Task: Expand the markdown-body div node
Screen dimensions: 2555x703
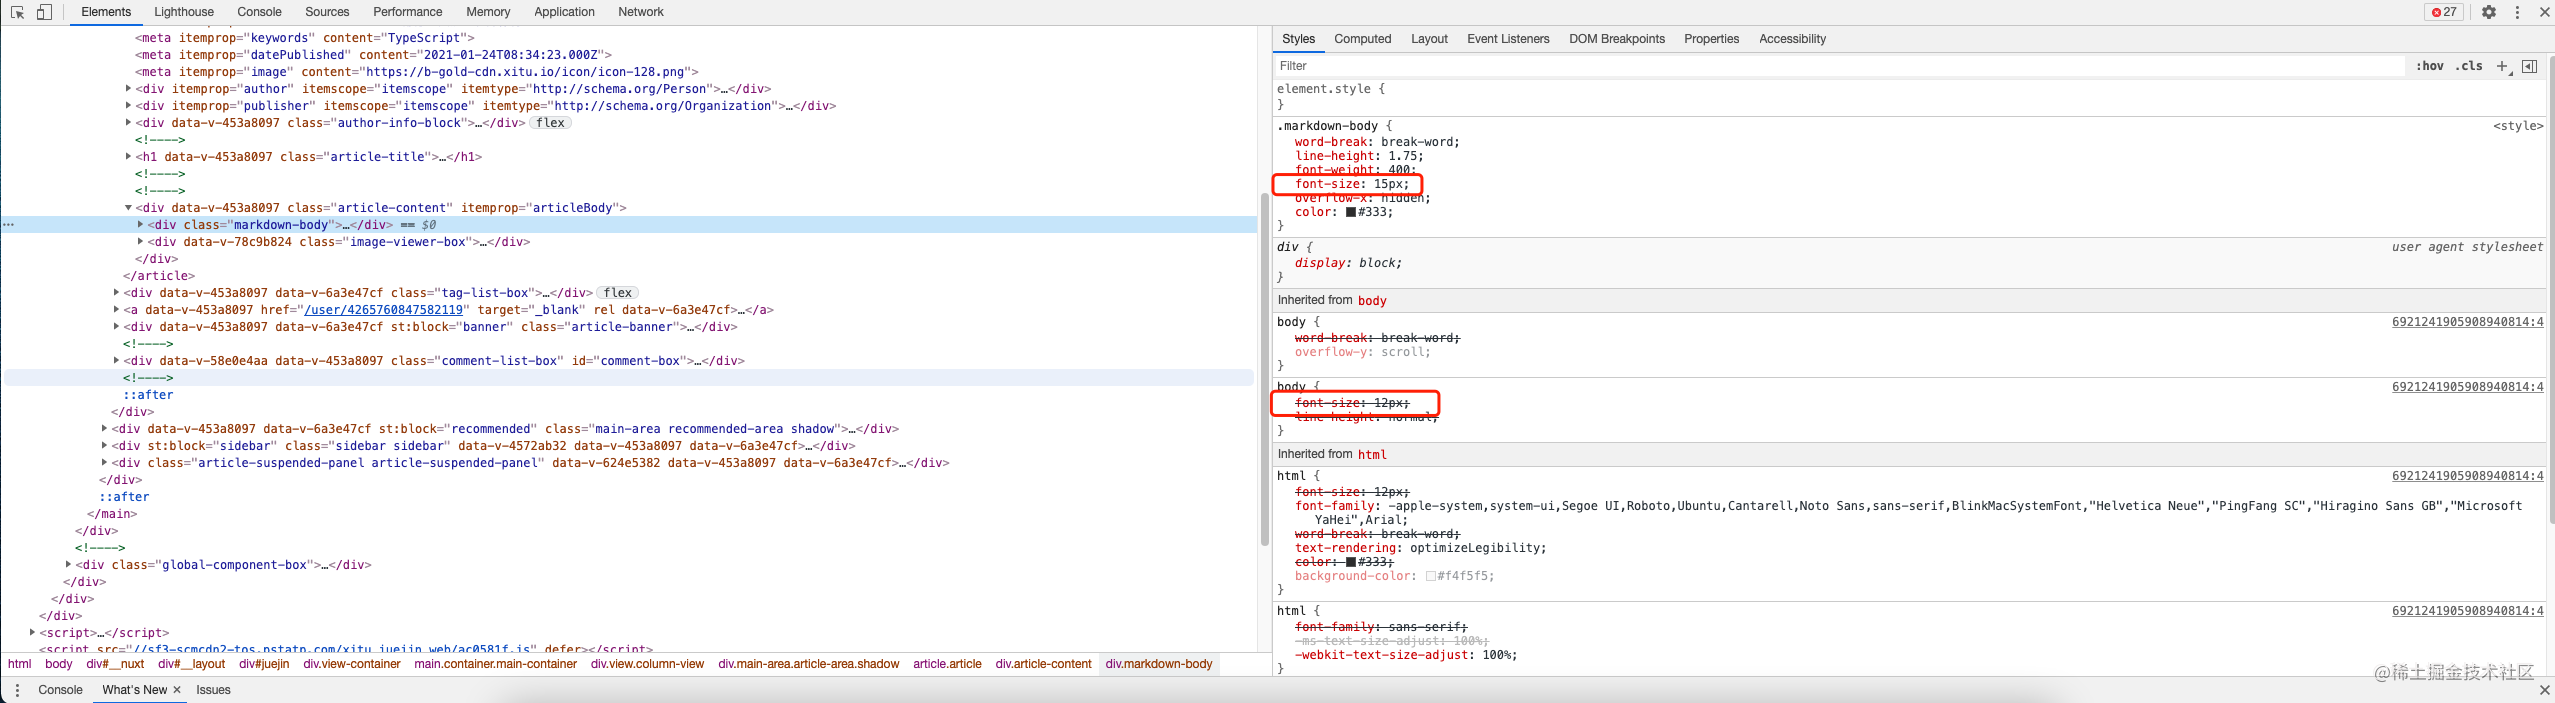Action: click(x=140, y=225)
